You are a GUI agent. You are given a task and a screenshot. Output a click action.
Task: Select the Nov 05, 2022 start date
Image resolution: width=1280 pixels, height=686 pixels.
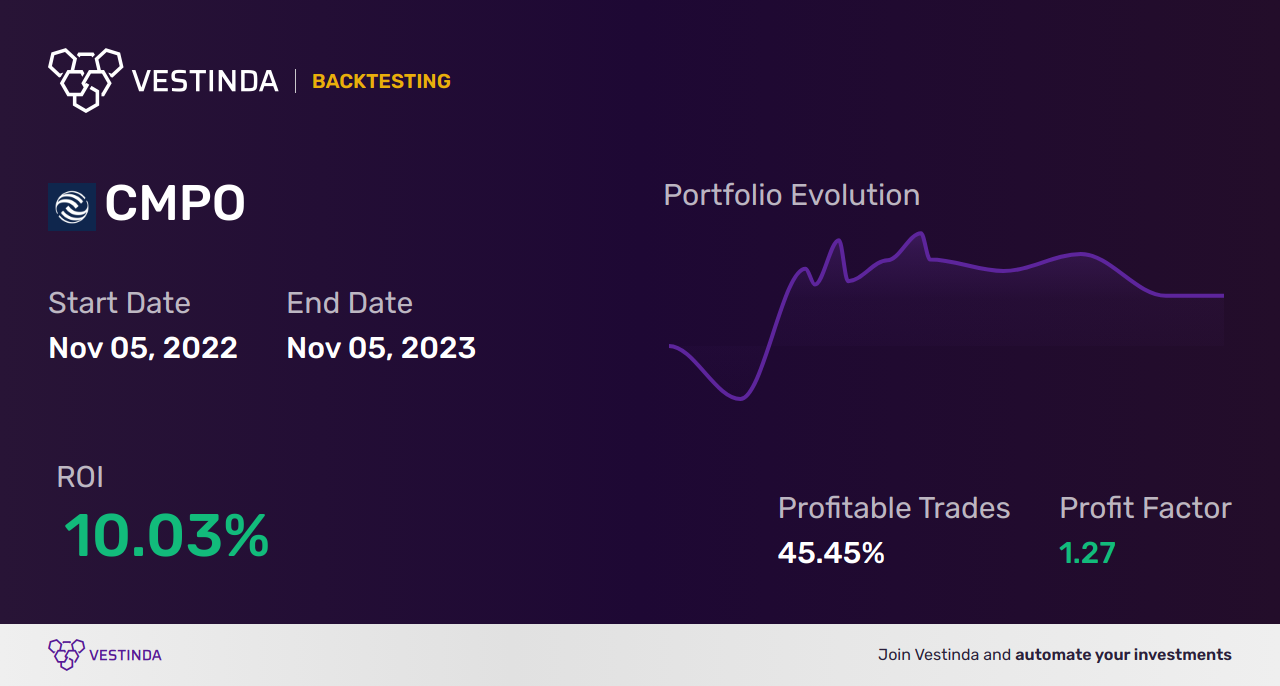(x=143, y=348)
